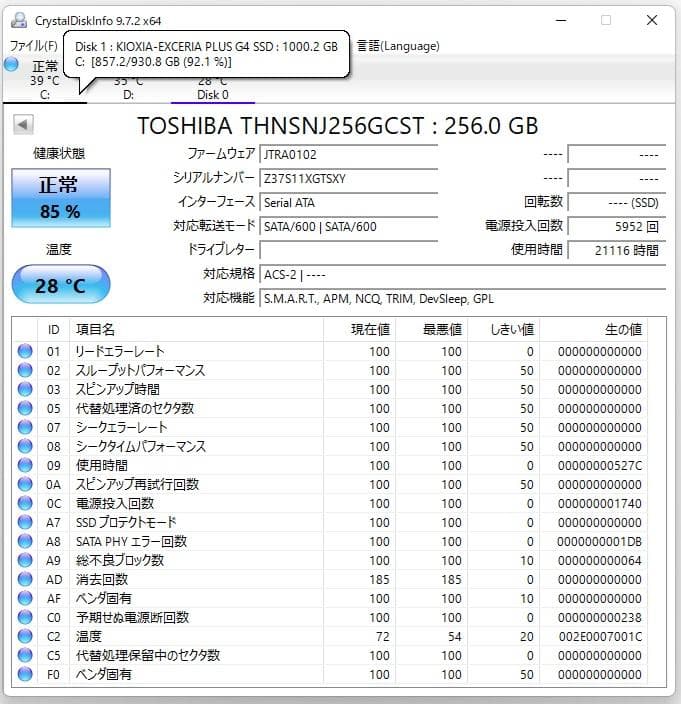
Task: Click the standard field ACS-2
Action: (463, 274)
